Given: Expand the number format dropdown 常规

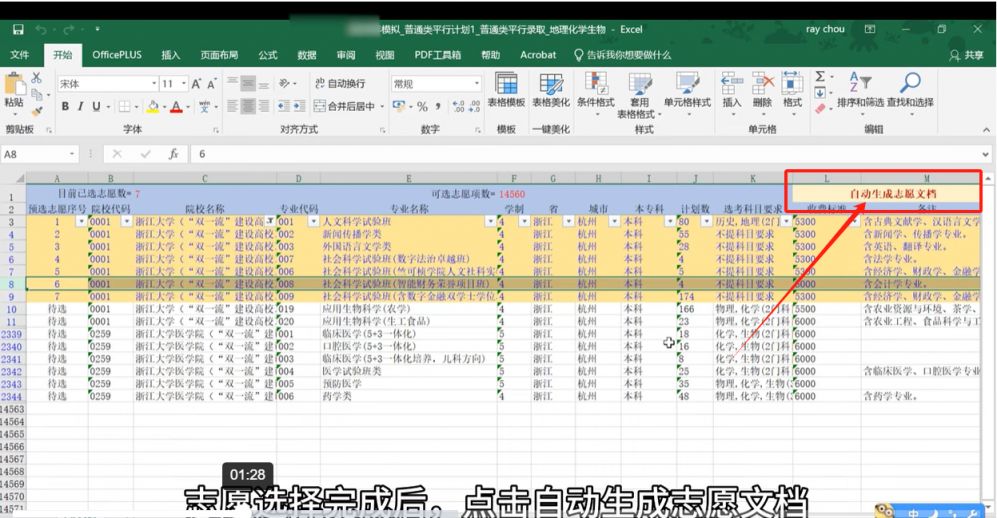Looking at the screenshot, I should pyautogui.click(x=476, y=84).
